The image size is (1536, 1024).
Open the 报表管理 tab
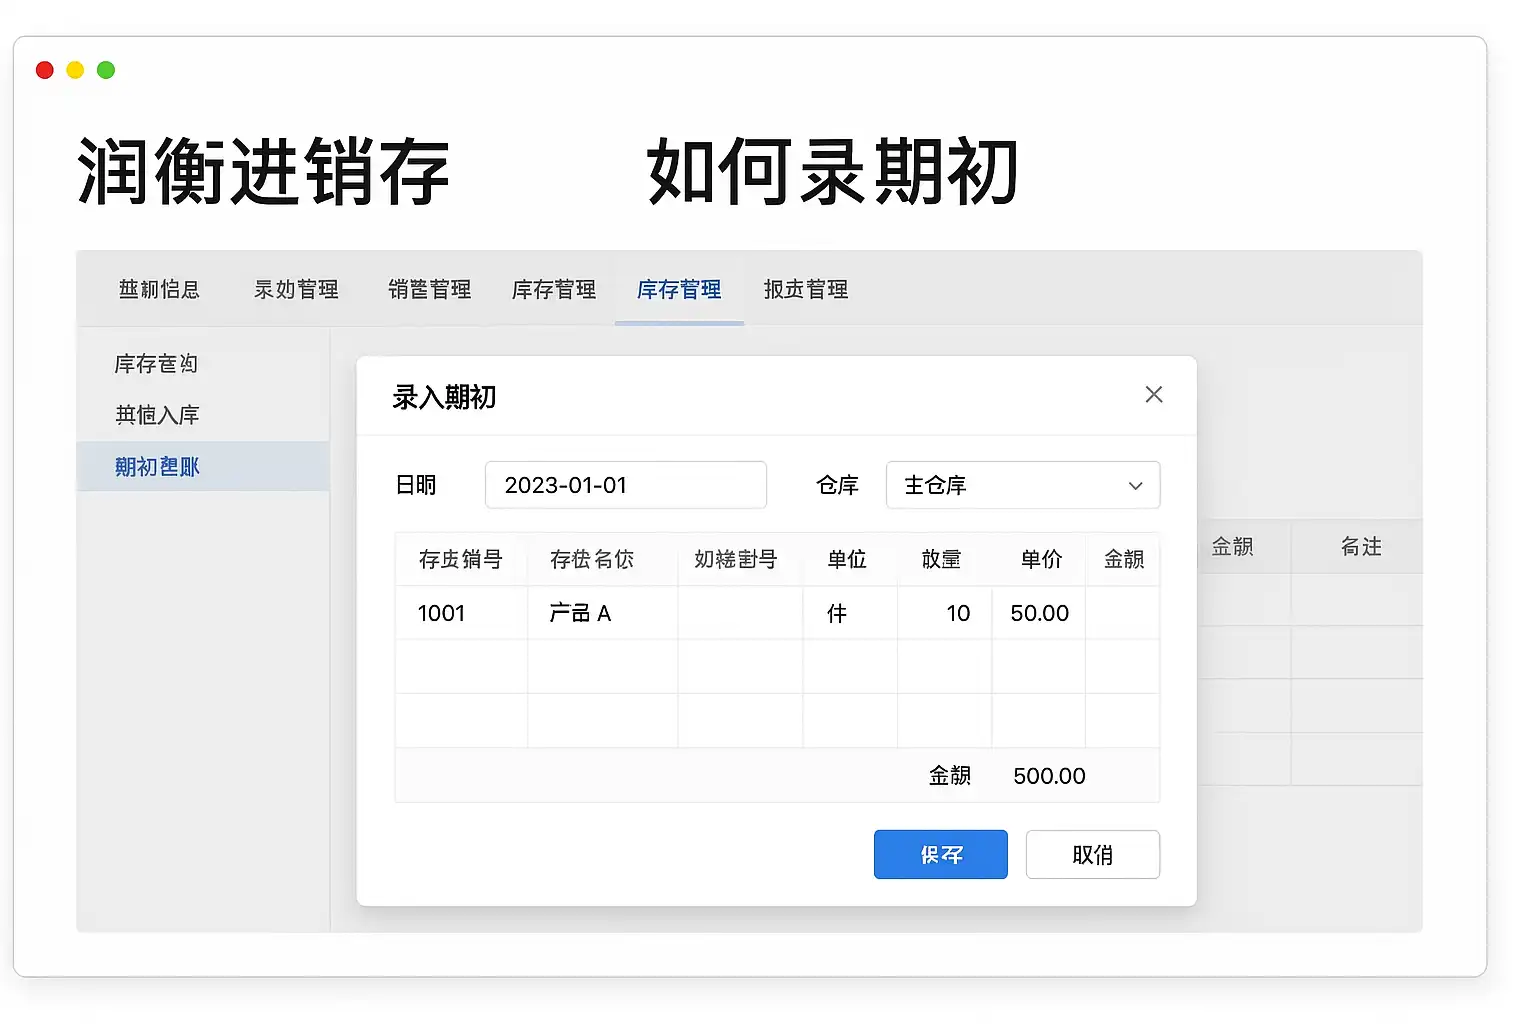point(805,290)
